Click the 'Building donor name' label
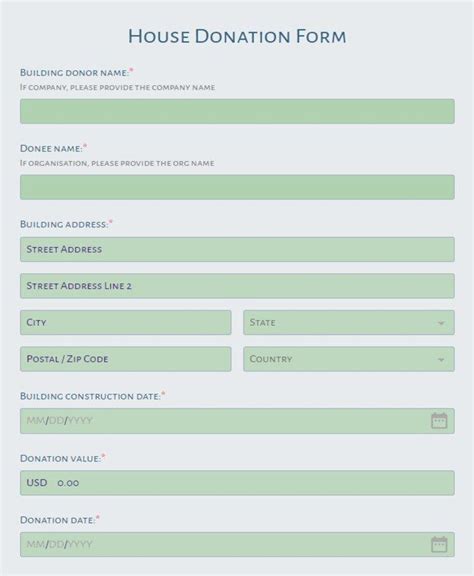The width and height of the screenshot is (474, 576). [75, 73]
